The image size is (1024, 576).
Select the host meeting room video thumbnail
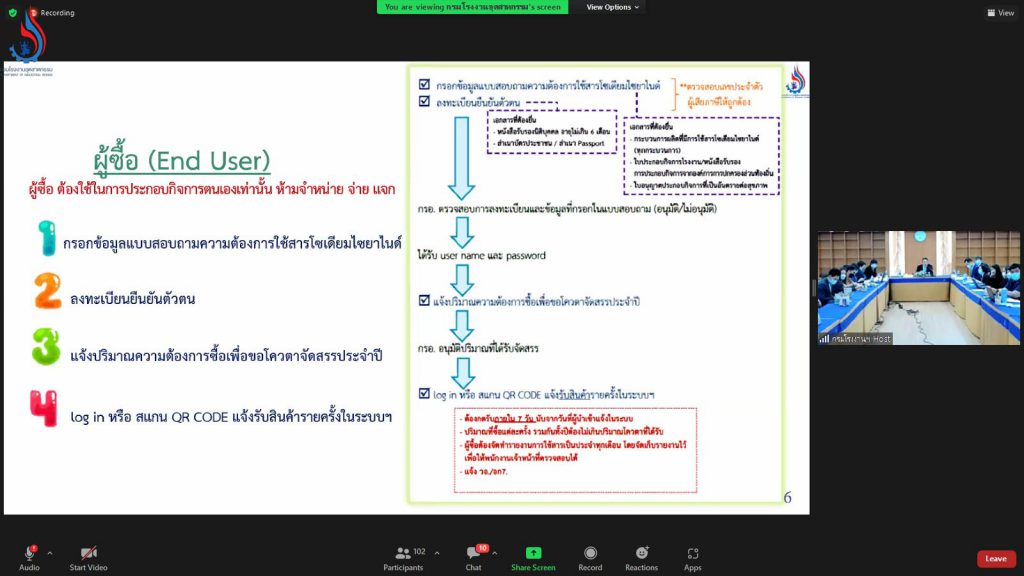(x=918, y=288)
